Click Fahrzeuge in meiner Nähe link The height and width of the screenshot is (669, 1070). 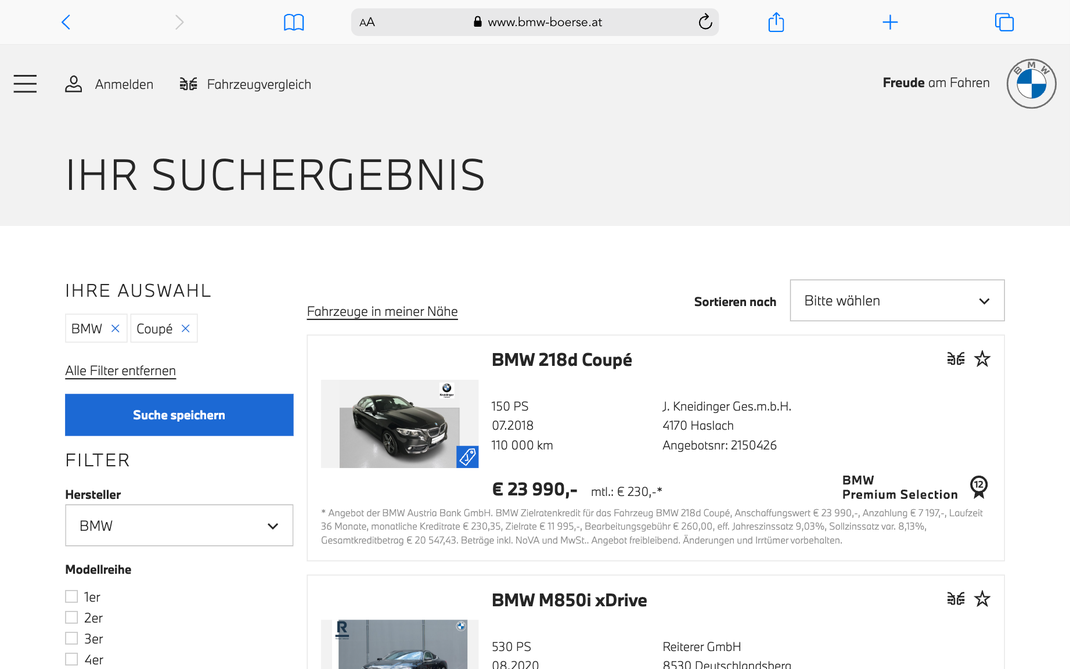click(x=382, y=311)
